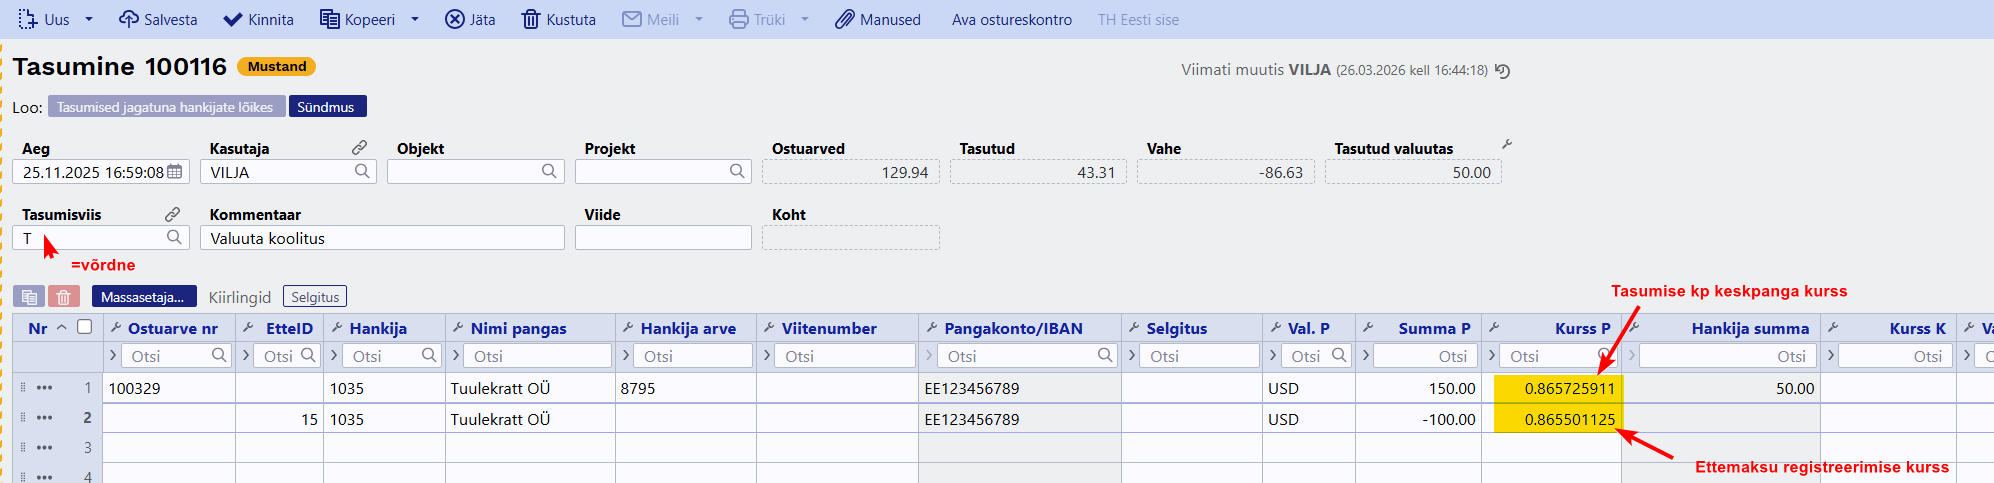Click Salvesta in the toolbar
The height and width of the screenshot is (483, 1994).
pyautogui.click(x=158, y=19)
